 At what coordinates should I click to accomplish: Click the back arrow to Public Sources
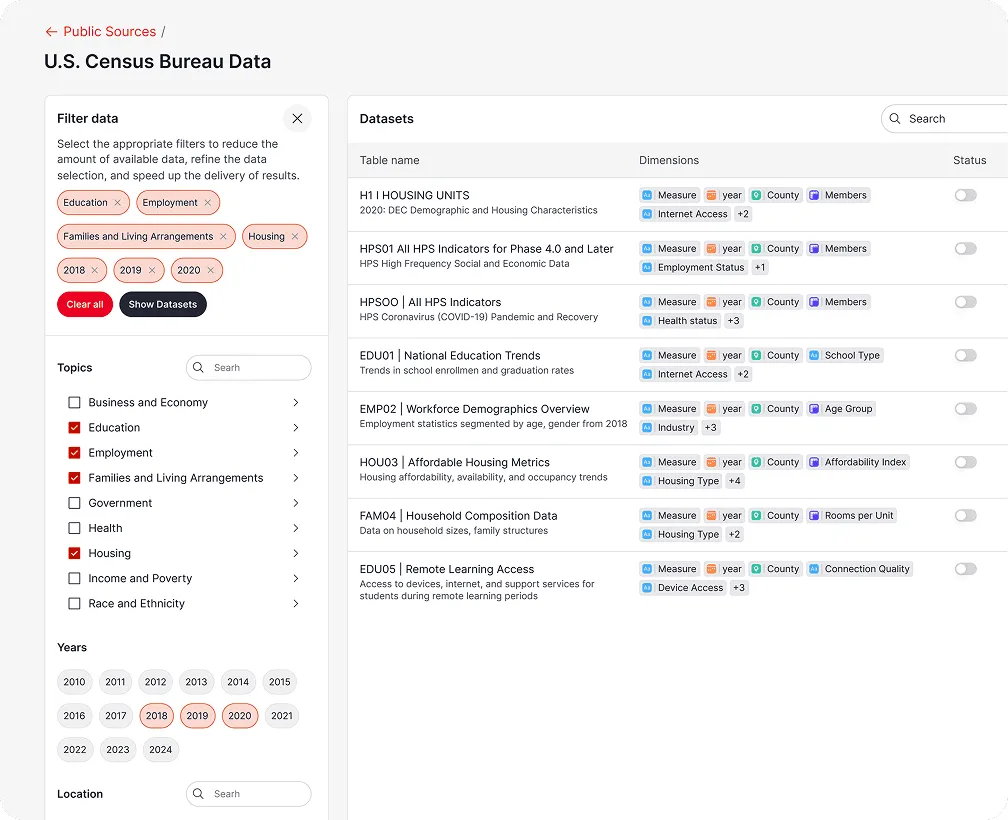coord(51,31)
